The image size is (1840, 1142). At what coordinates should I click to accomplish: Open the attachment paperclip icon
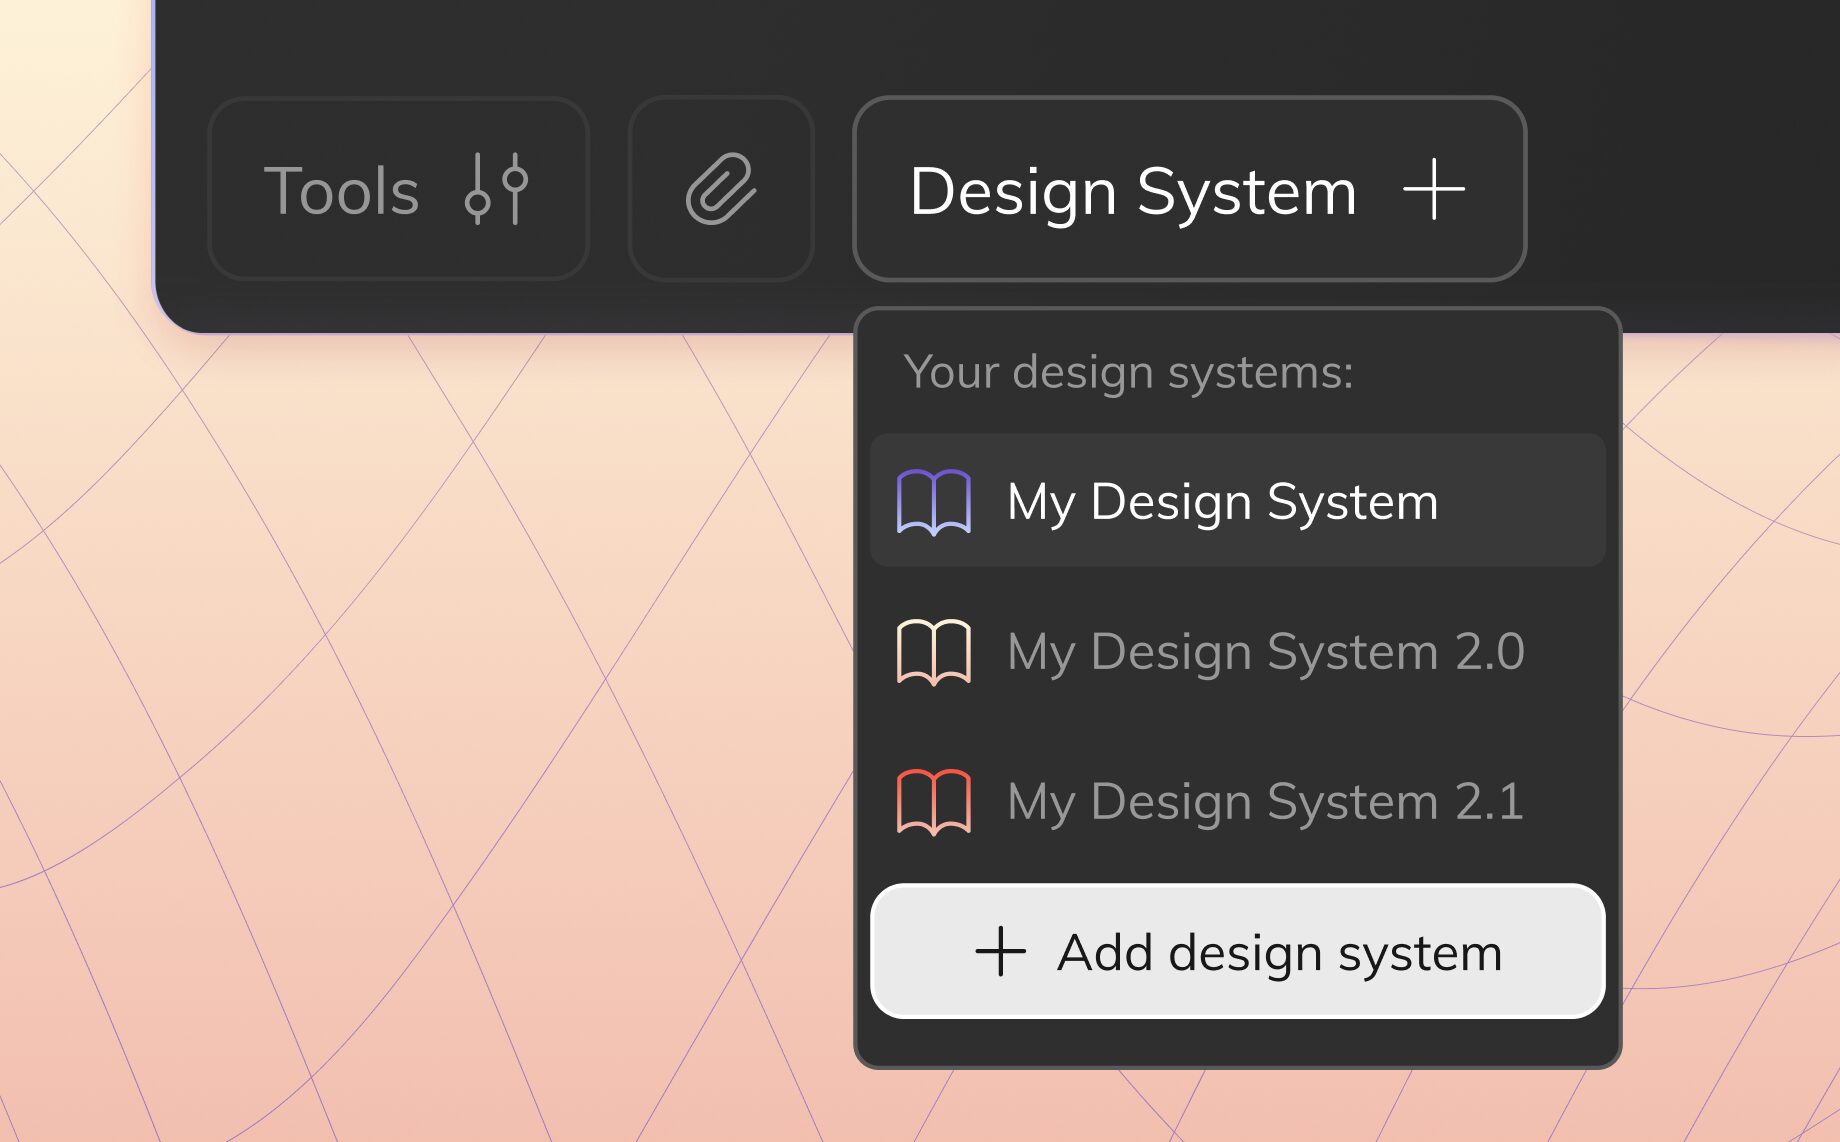point(720,190)
